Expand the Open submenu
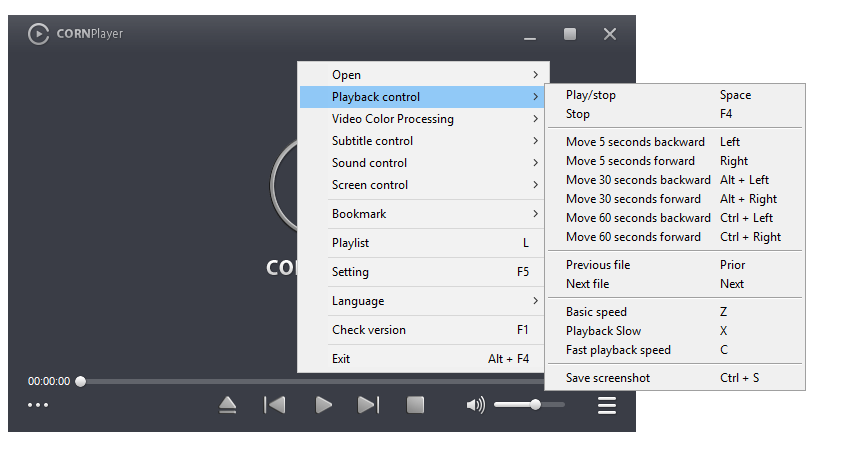The width and height of the screenshot is (843, 461). (x=422, y=75)
